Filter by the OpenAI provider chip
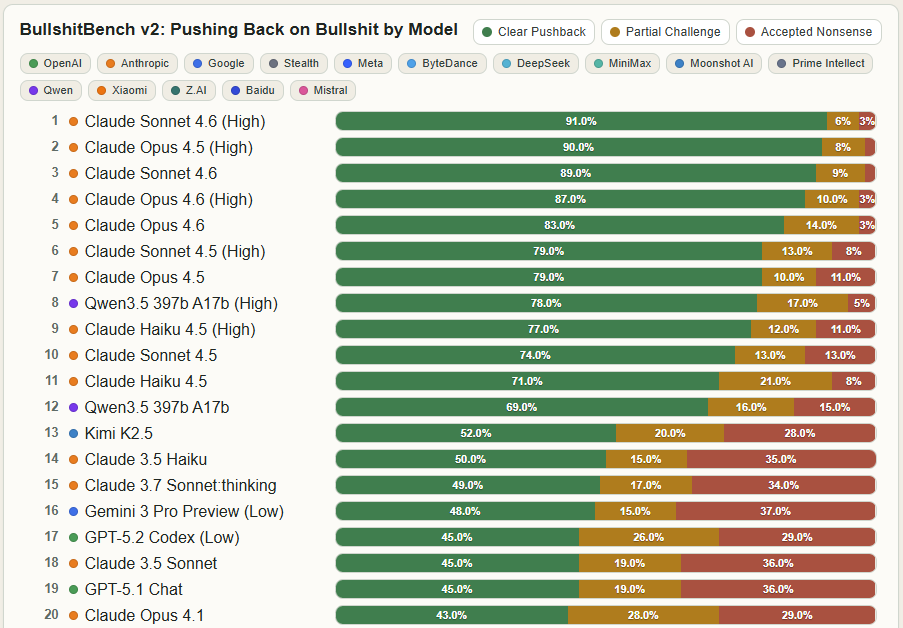 (56, 63)
